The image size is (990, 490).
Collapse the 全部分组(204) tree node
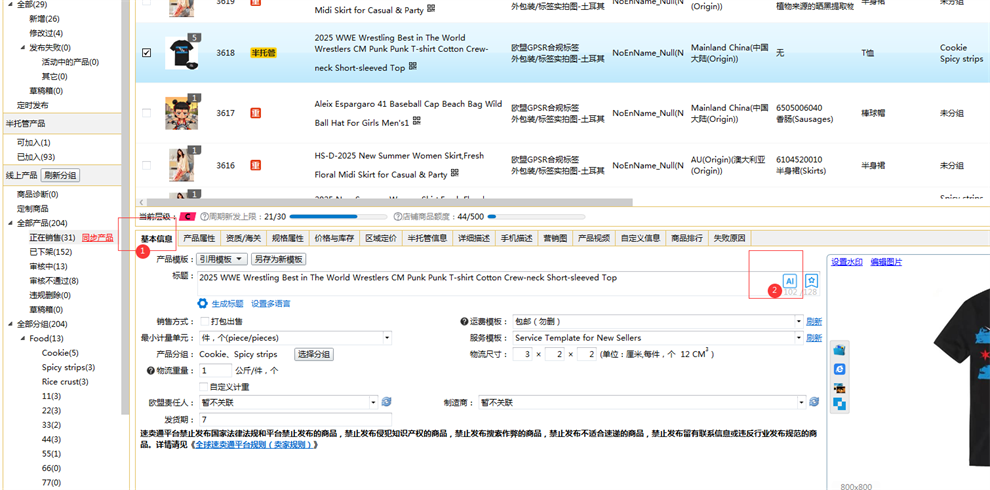11,324
